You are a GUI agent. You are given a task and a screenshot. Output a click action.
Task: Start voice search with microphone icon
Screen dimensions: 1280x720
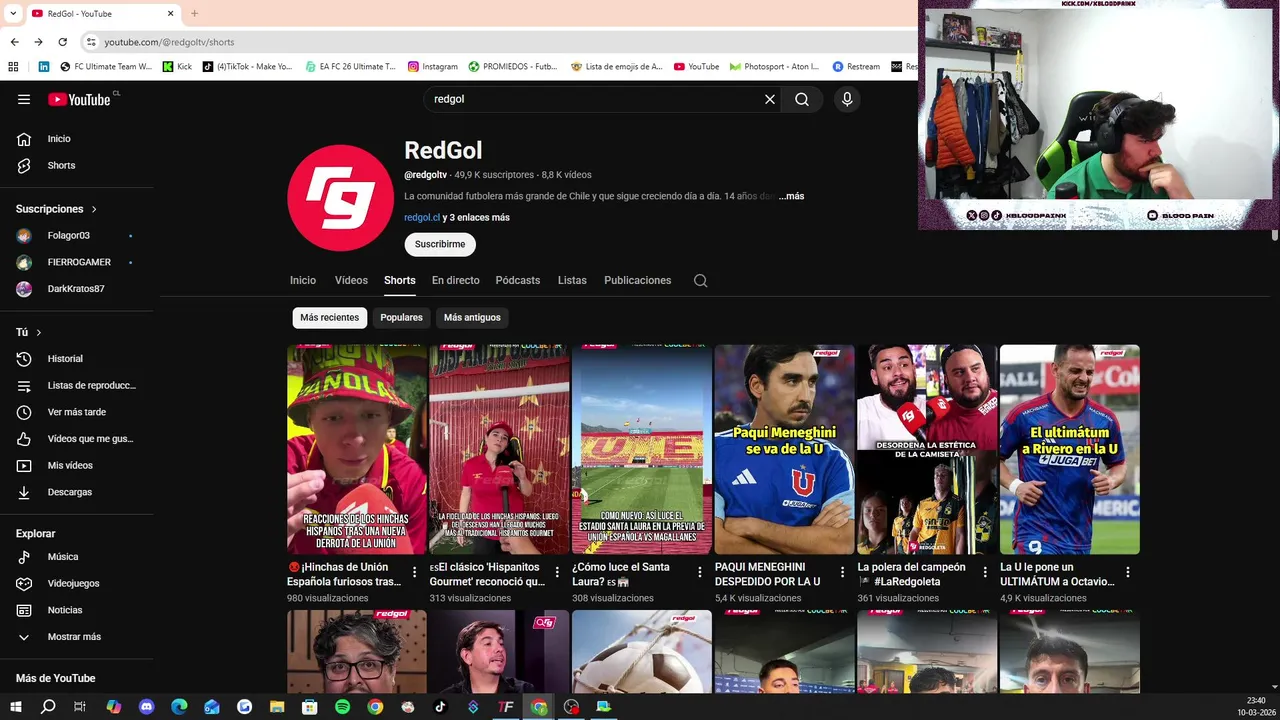[847, 99]
